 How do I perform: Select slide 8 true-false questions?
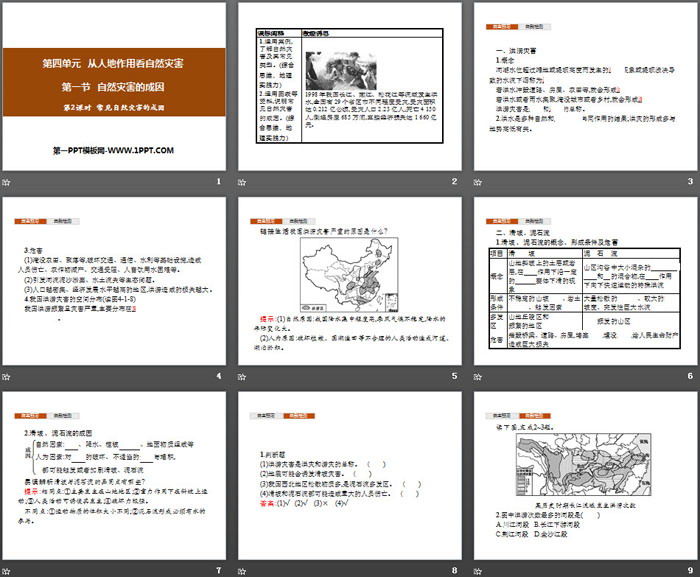(x=350, y=476)
